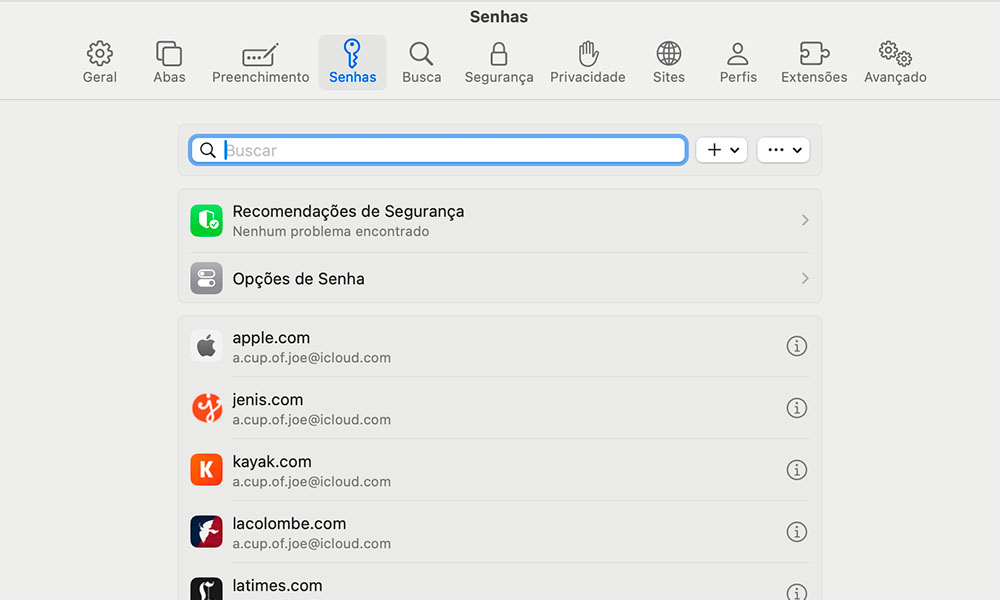
Task: Show info for the jenis.com account
Action: tap(797, 408)
